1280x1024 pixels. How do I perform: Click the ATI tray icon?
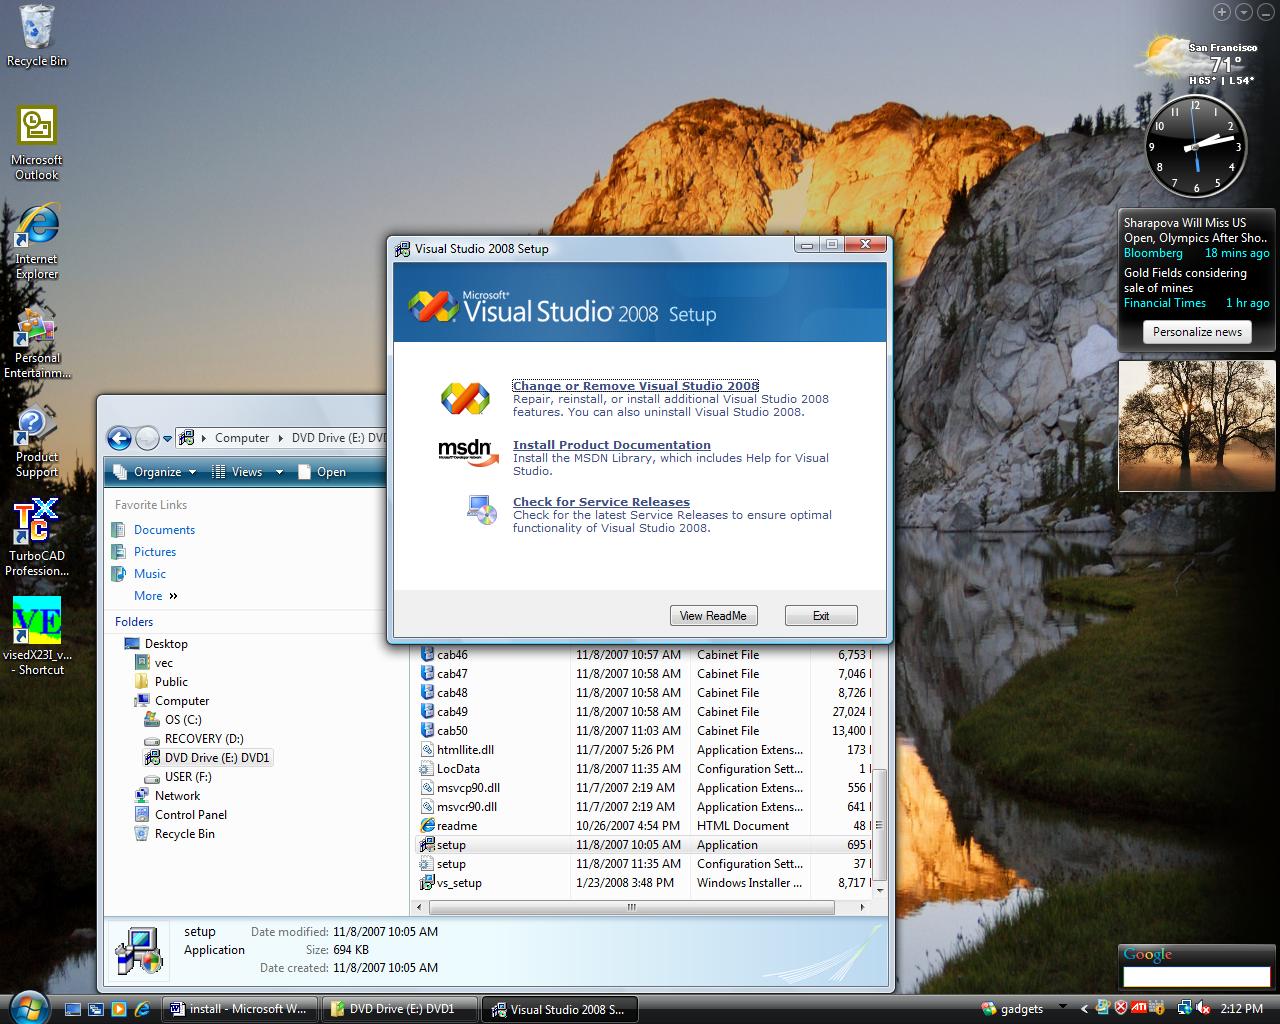pyautogui.click(x=1138, y=1008)
